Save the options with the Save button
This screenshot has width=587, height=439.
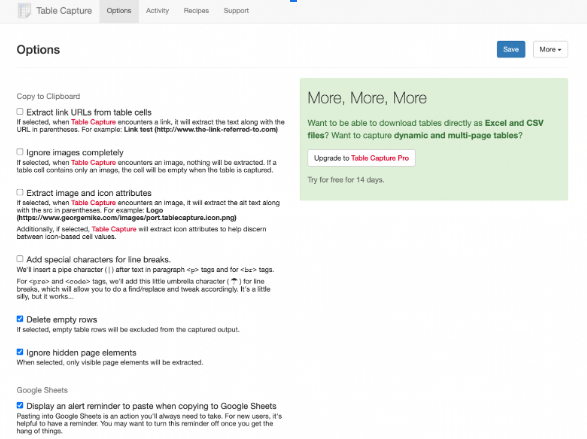coord(511,49)
